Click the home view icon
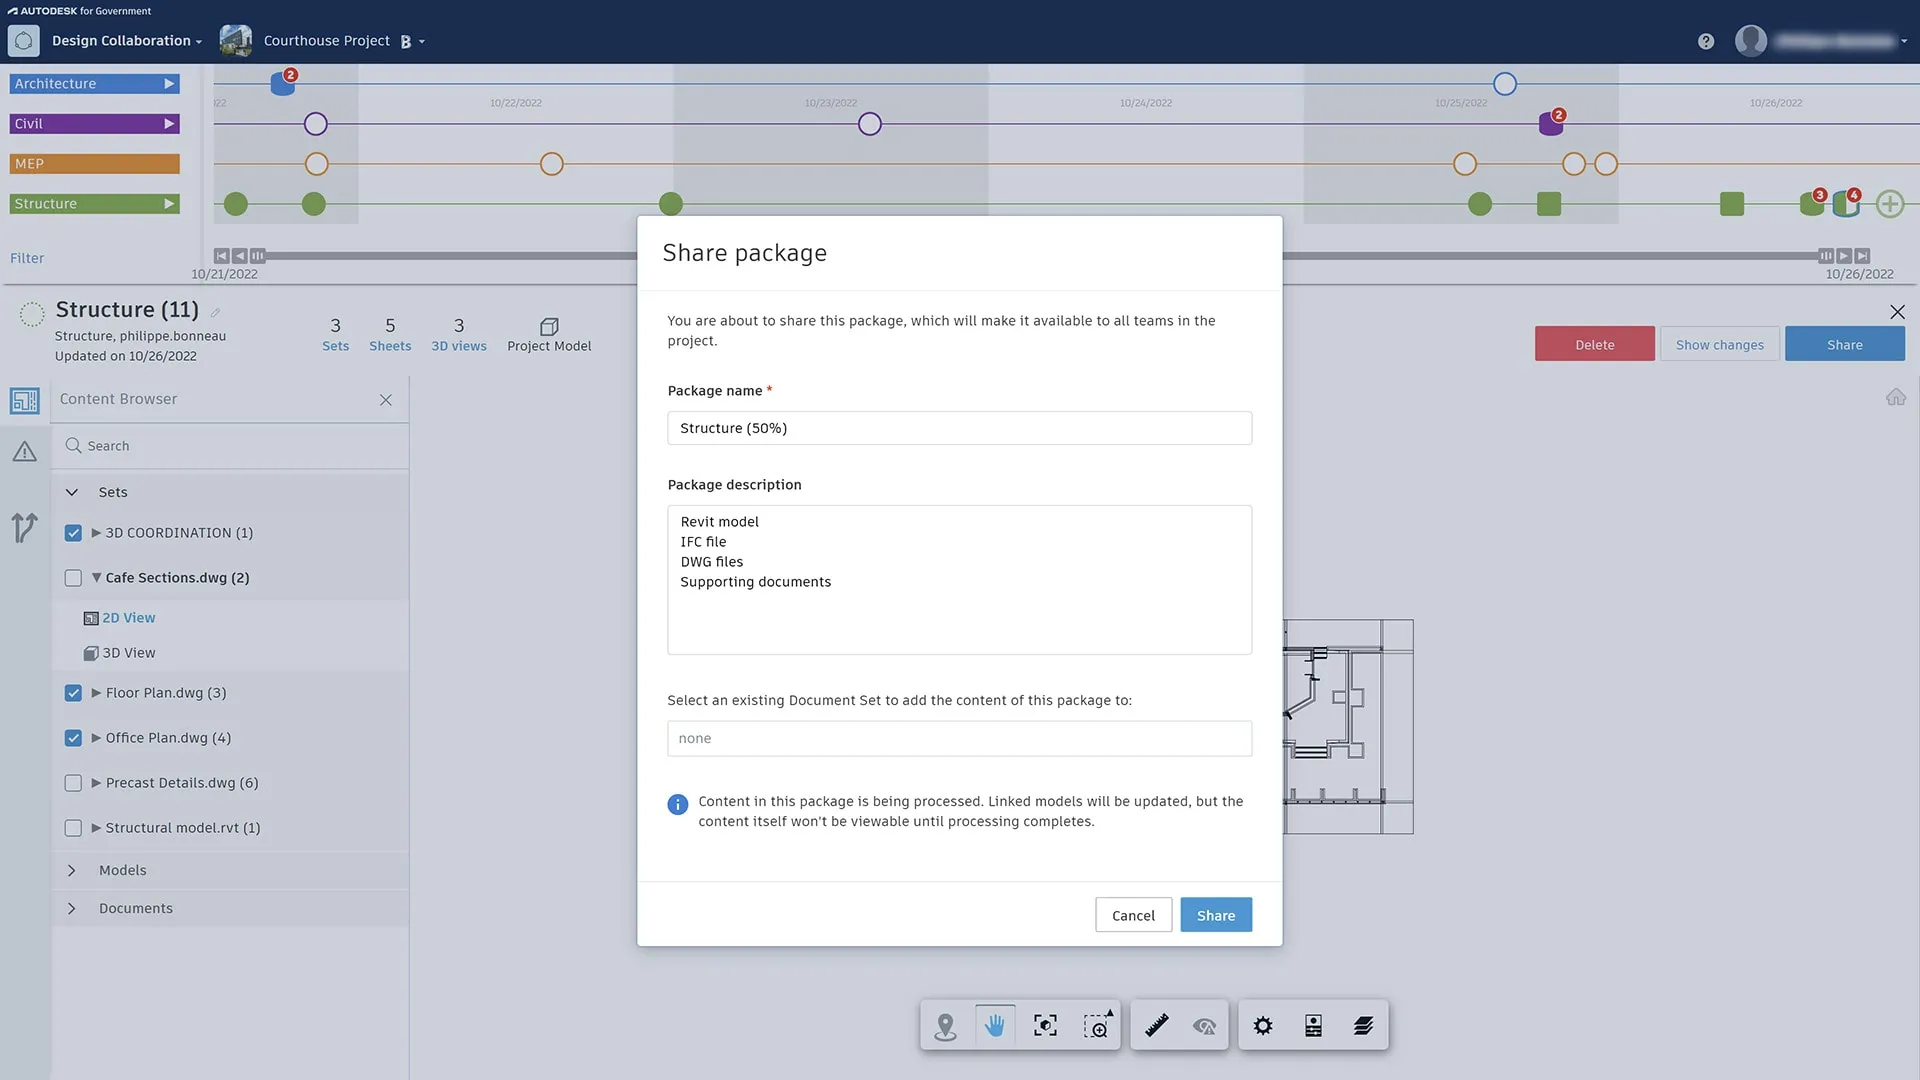This screenshot has height=1080, width=1920. coord(1895,398)
